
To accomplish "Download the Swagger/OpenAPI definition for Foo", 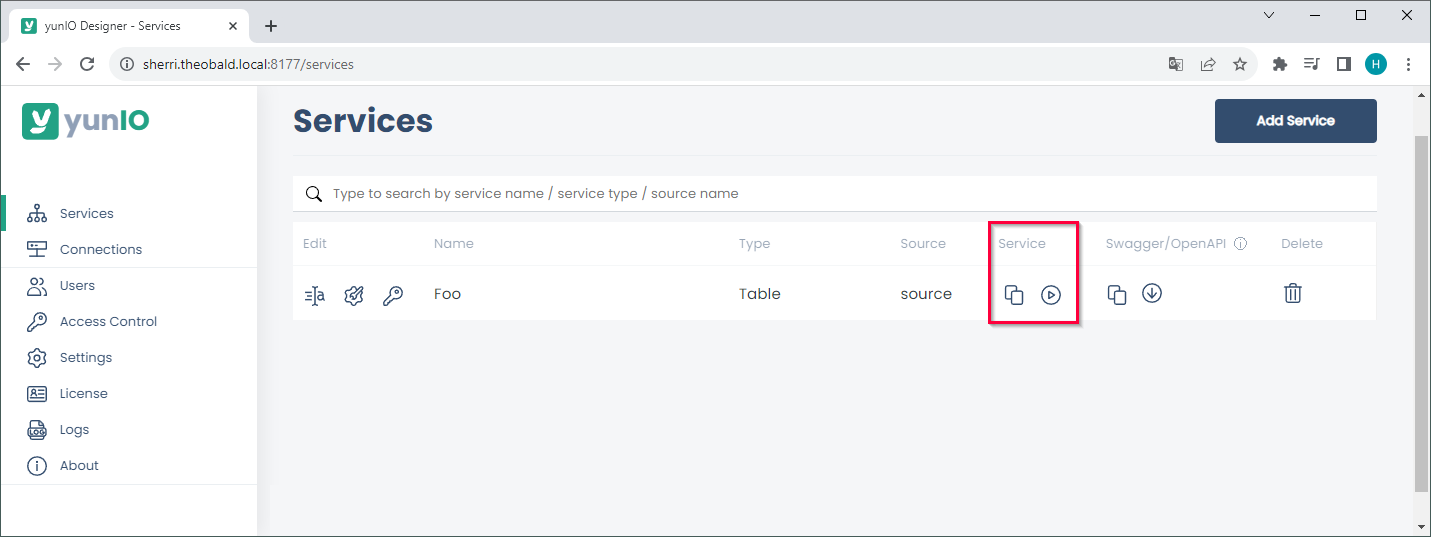I will [x=1152, y=294].
